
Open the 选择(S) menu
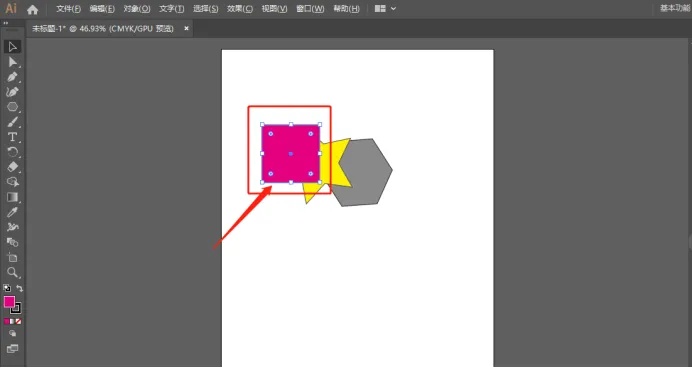coord(206,9)
